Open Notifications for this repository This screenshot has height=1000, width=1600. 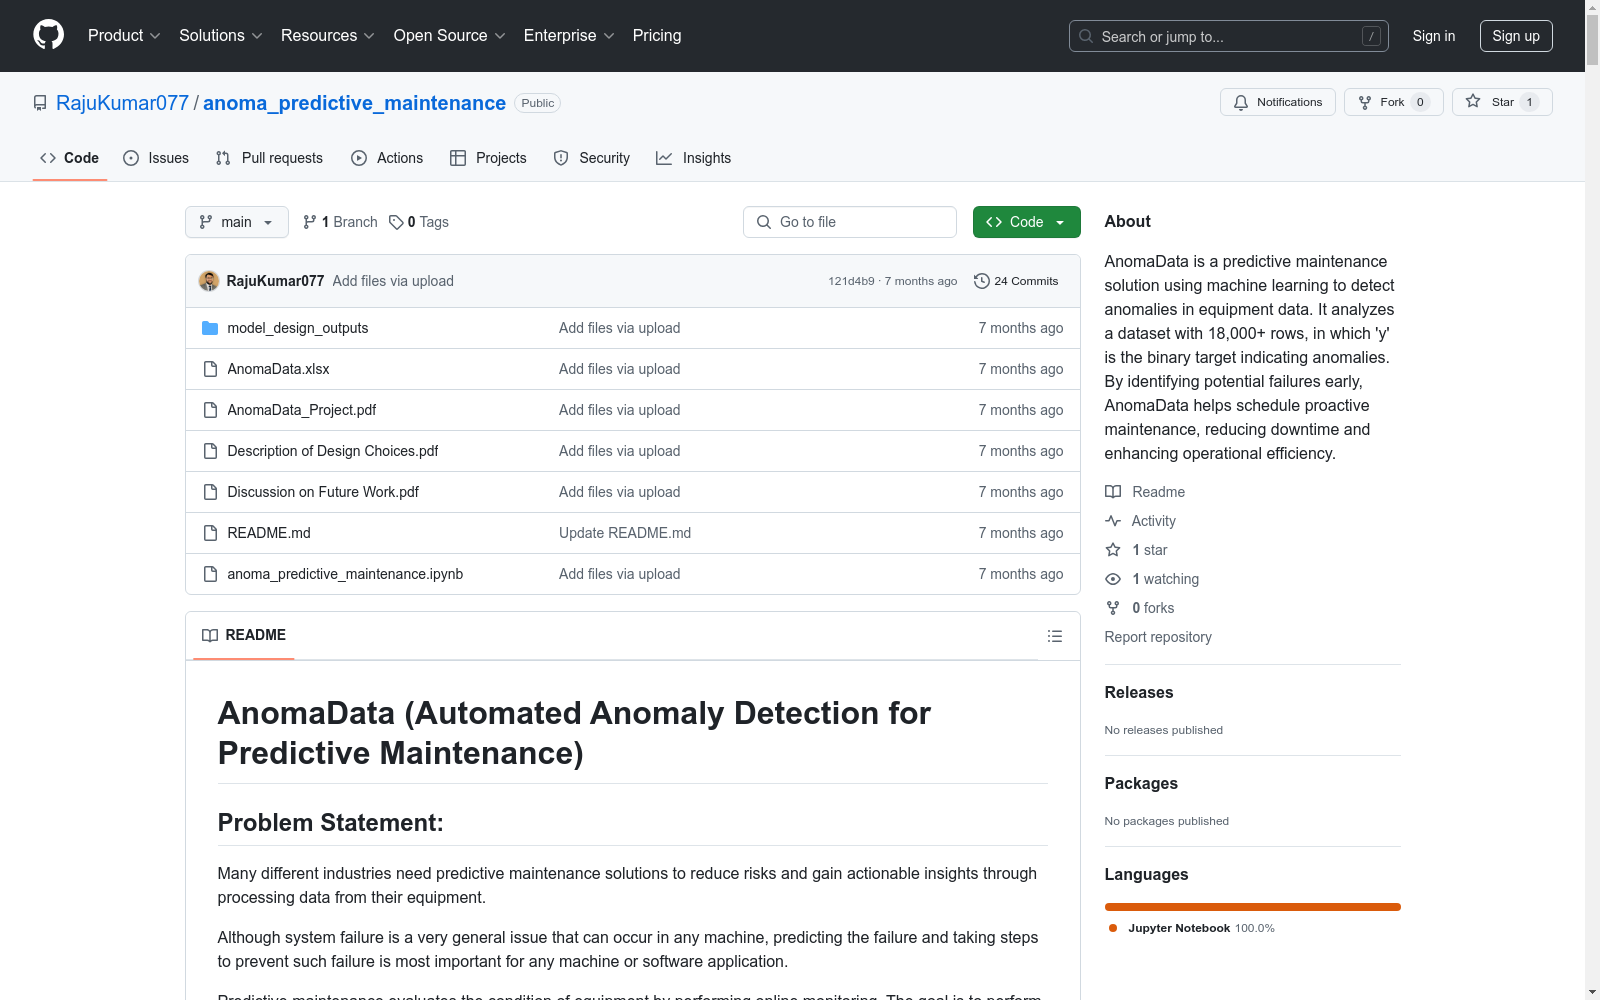(x=1278, y=102)
